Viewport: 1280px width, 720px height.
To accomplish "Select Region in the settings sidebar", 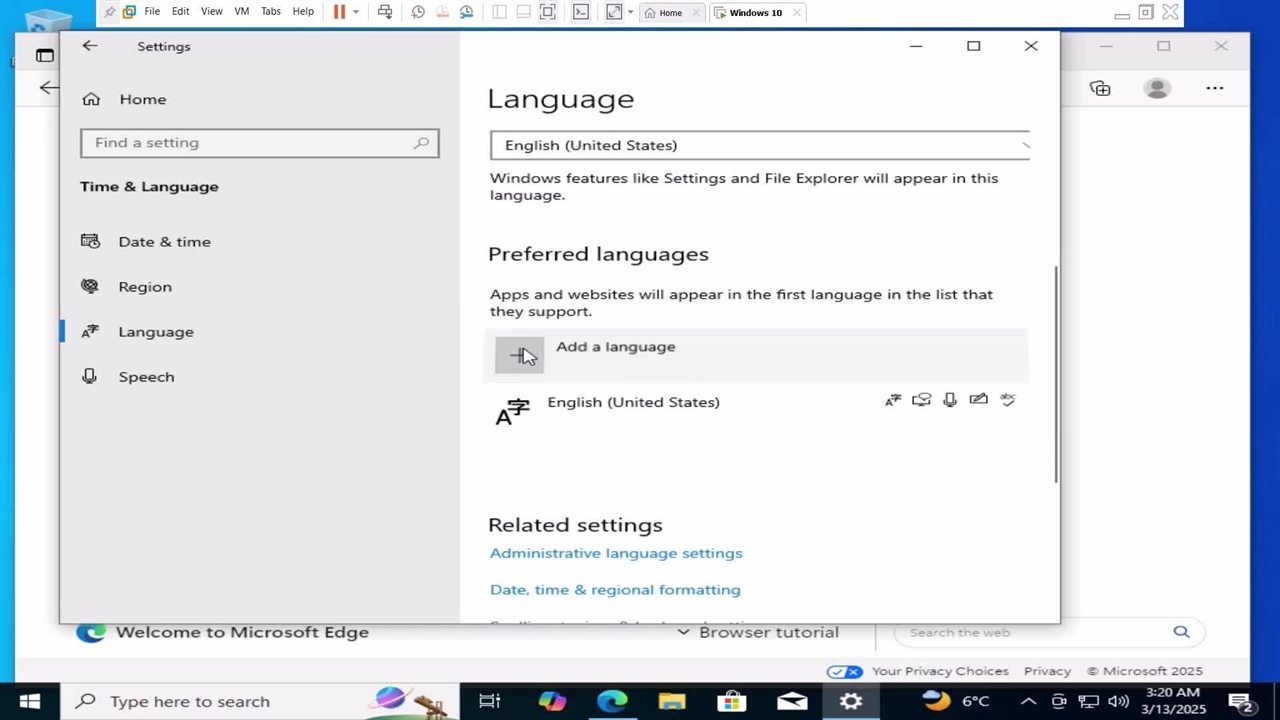I will click(145, 287).
